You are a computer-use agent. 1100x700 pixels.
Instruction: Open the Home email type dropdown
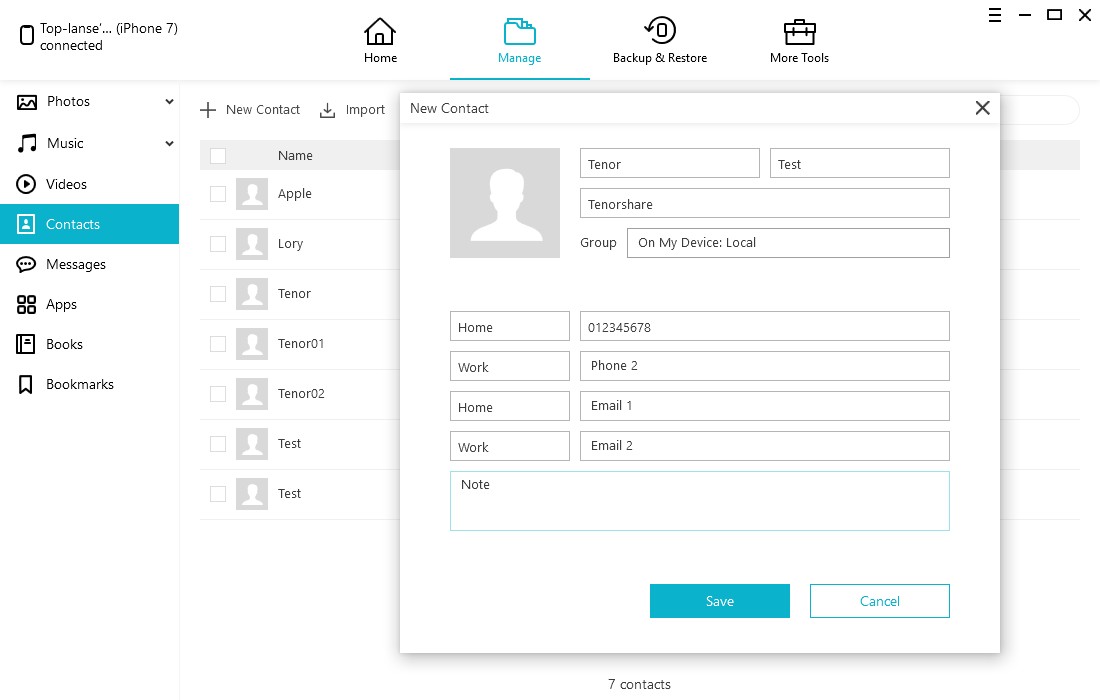pos(509,406)
